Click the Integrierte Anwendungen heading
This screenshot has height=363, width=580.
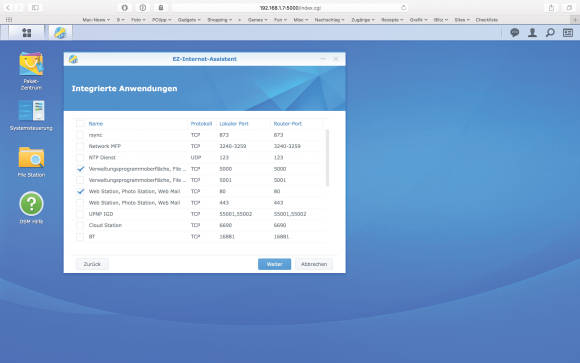click(124, 88)
